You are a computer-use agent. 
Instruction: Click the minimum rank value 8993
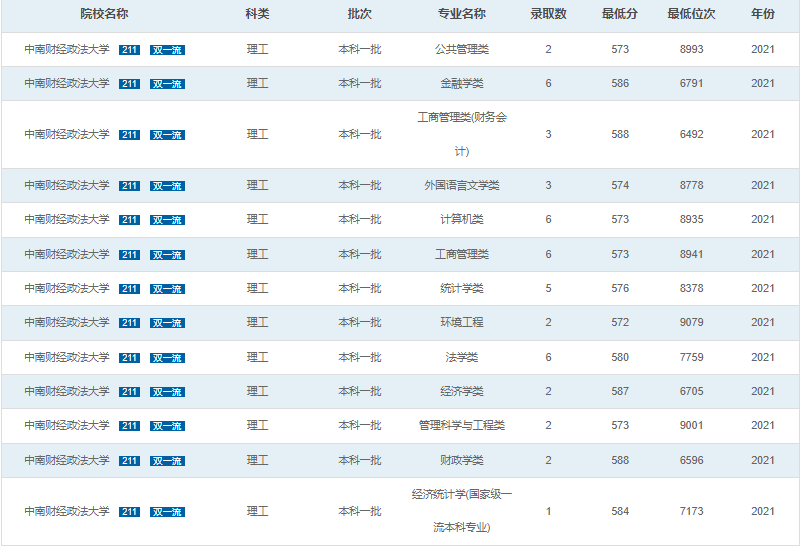point(692,49)
